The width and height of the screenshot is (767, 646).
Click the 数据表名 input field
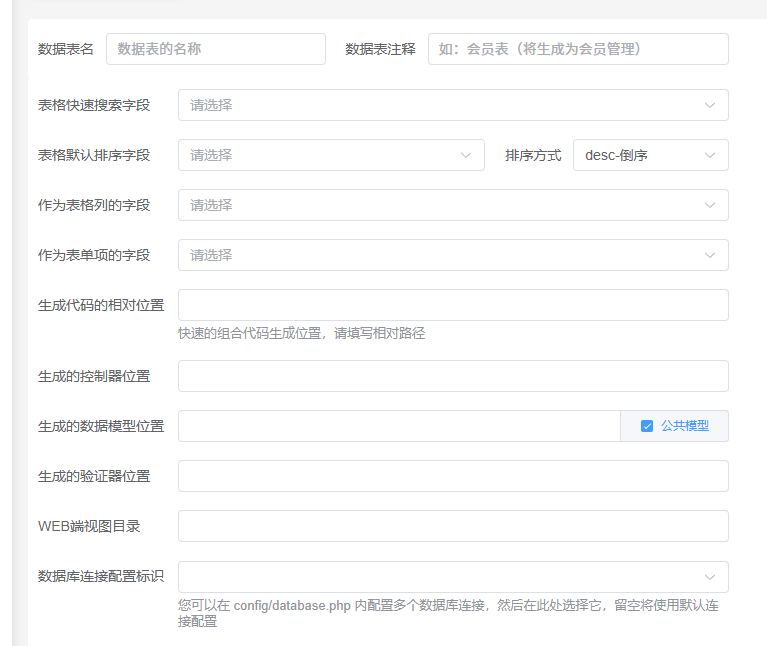coord(216,49)
